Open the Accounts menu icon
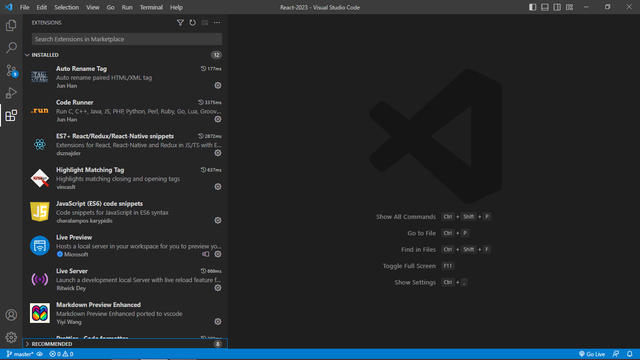 [x=11, y=315]
